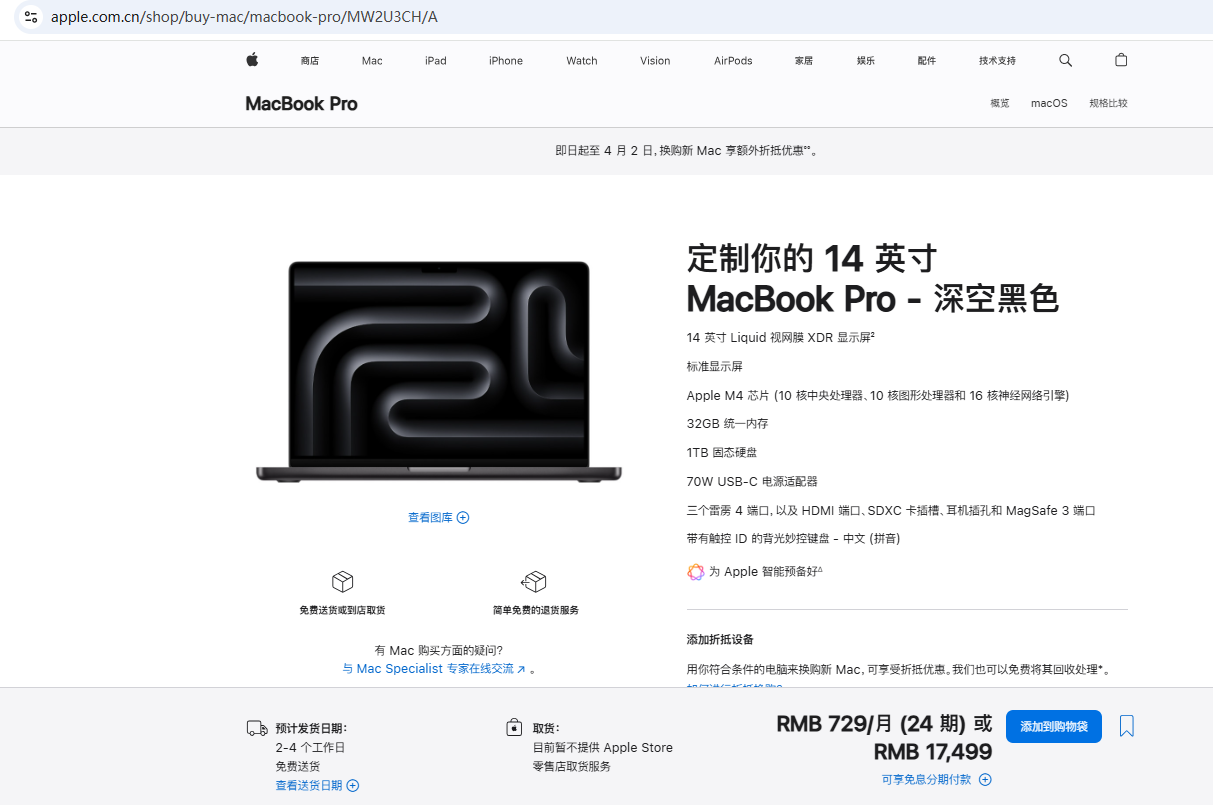Open the 技术支持 menu item
1213x805 pixels.
point(997,61)
